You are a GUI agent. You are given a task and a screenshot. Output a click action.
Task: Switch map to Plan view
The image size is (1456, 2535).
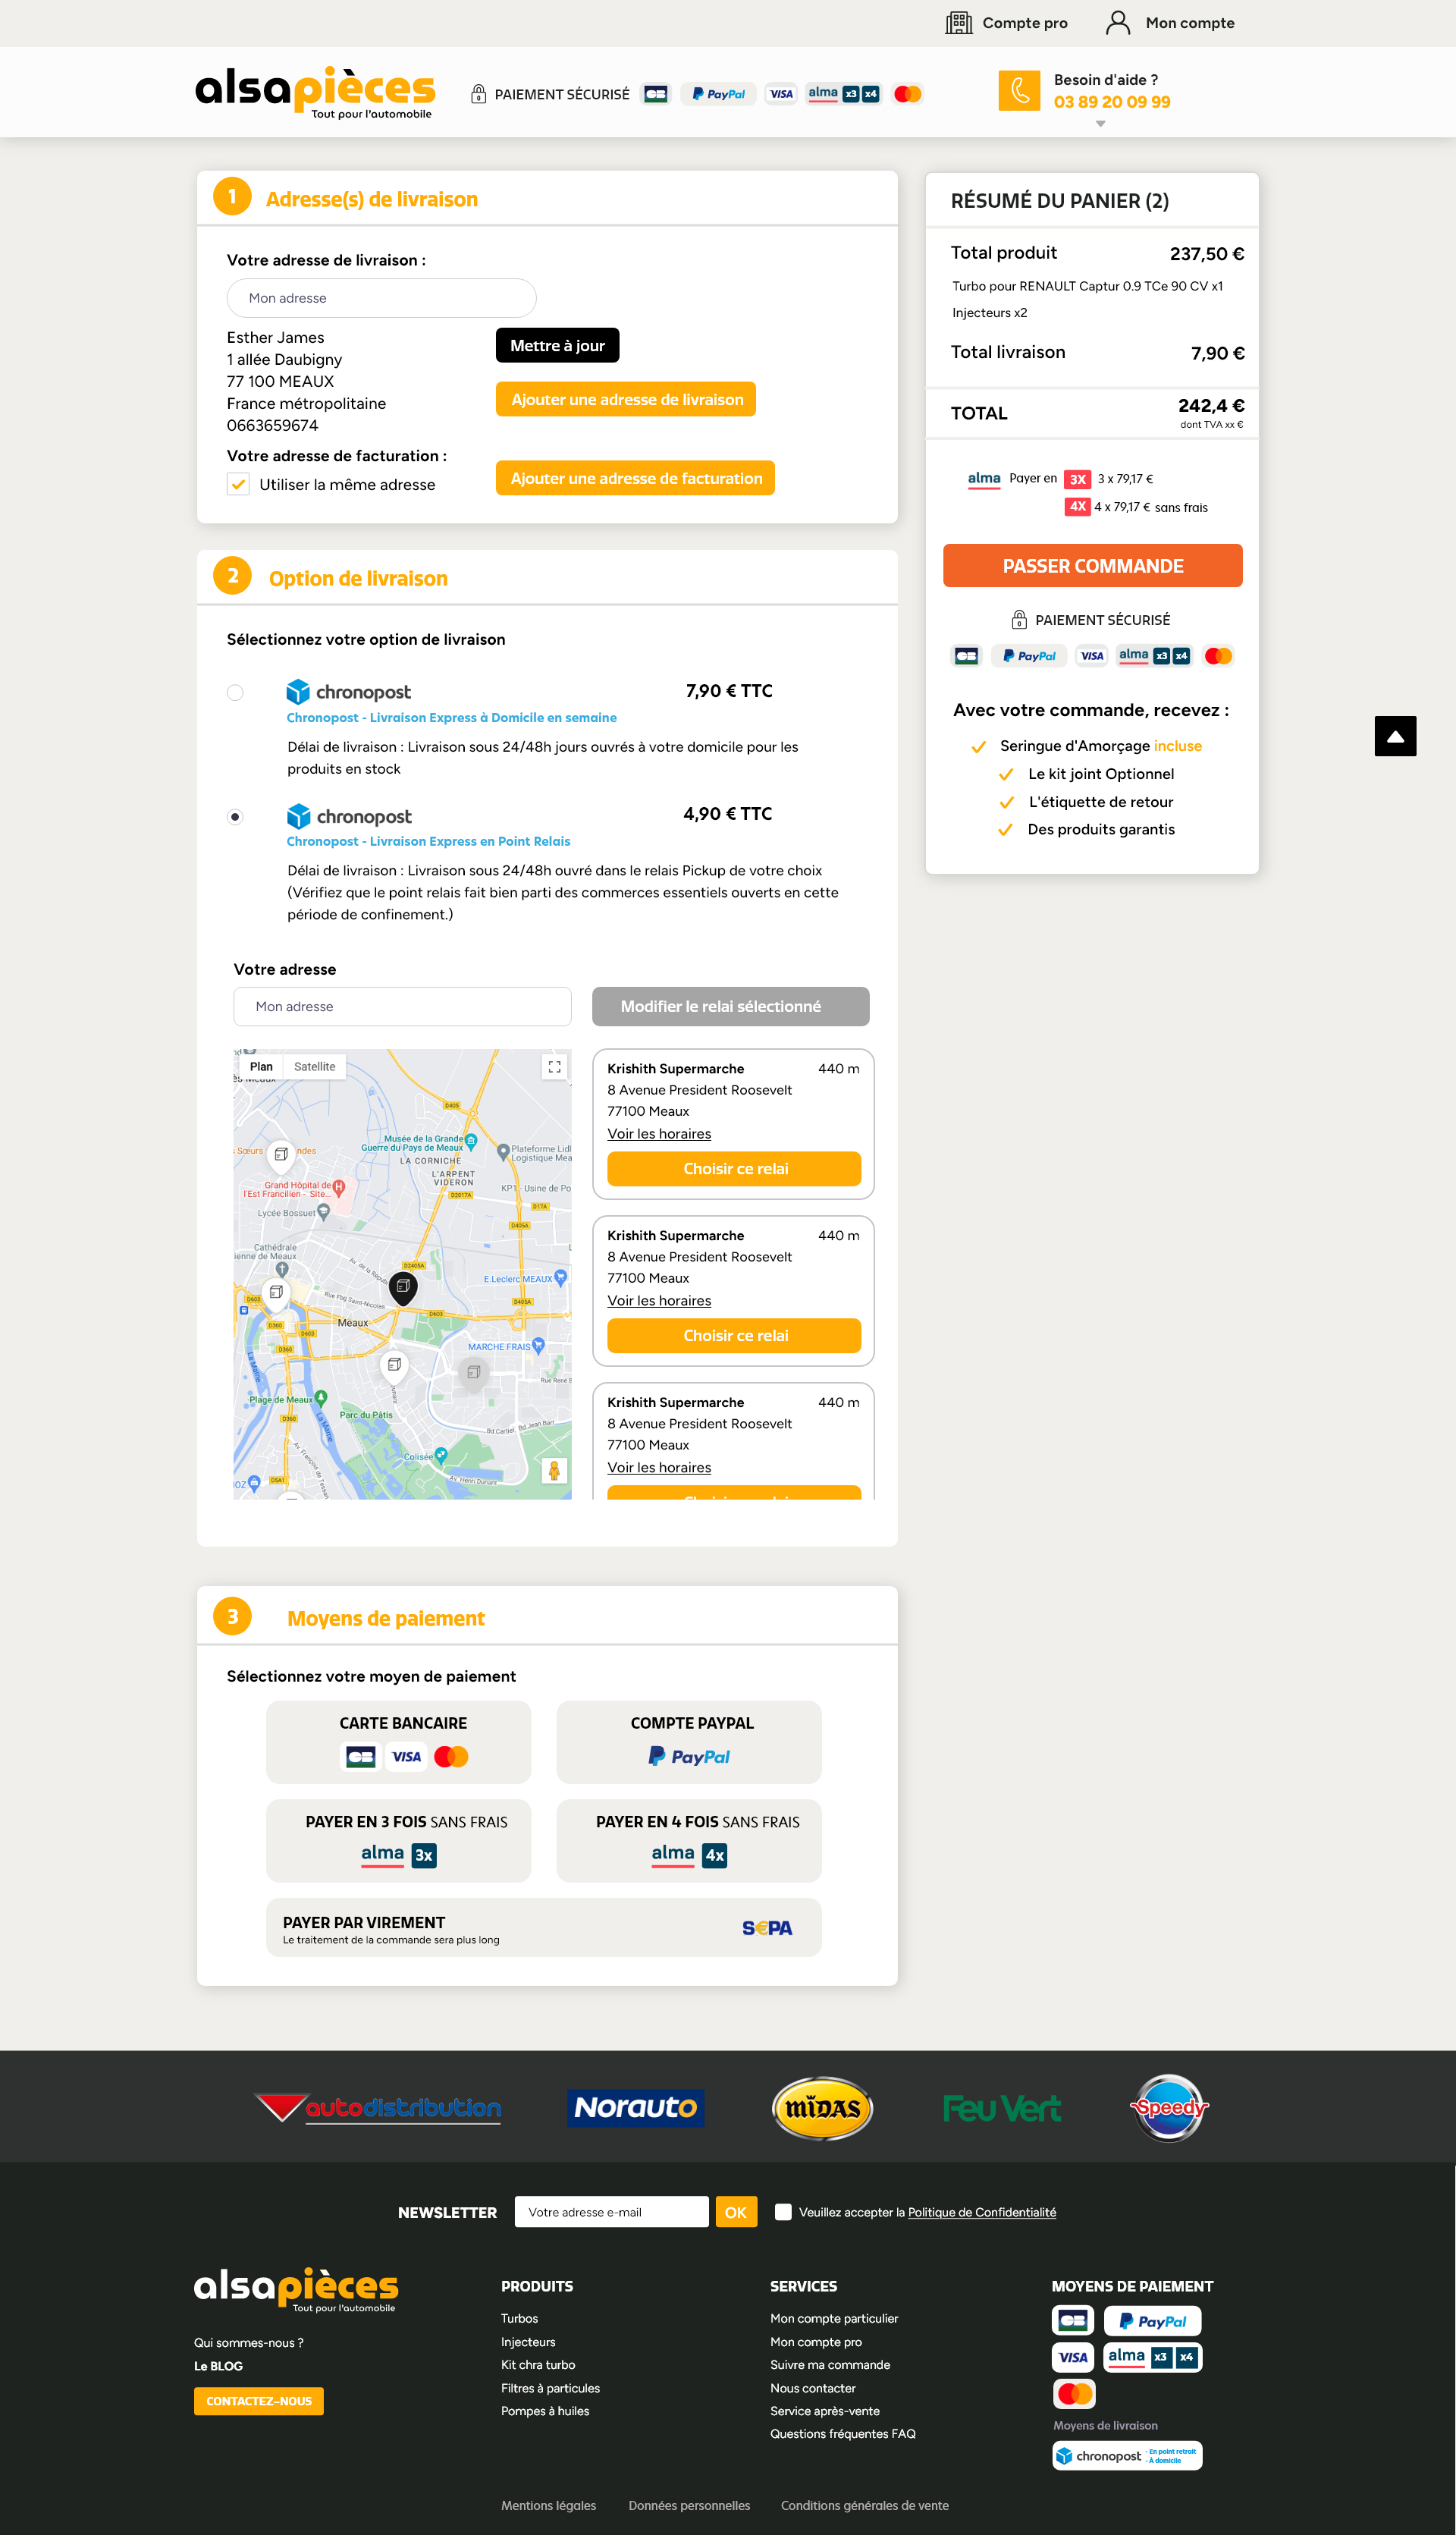coord(261,1067)
